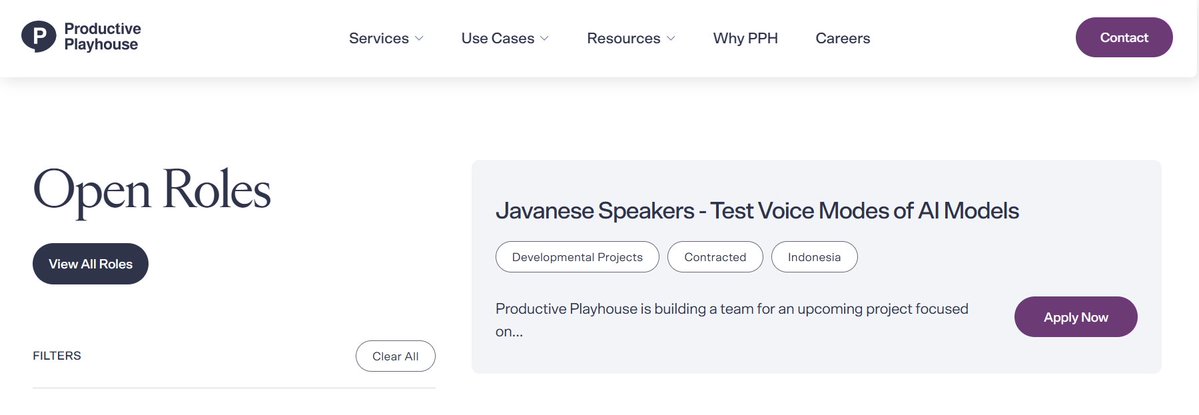Go to the Why PPH page
Image resolution: width=1199 pixels, height=415 pixels.
pyautogui.click(x=746, y=38)
